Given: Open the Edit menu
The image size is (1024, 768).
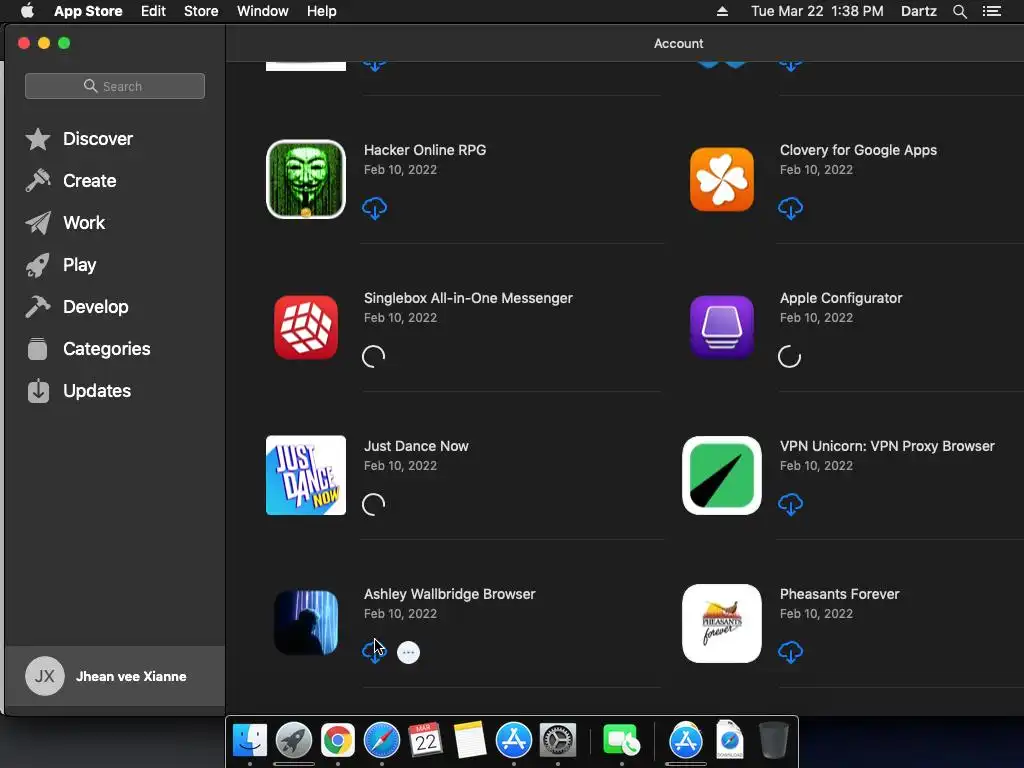Looking at the screenshot, I should tap(153, 11).
